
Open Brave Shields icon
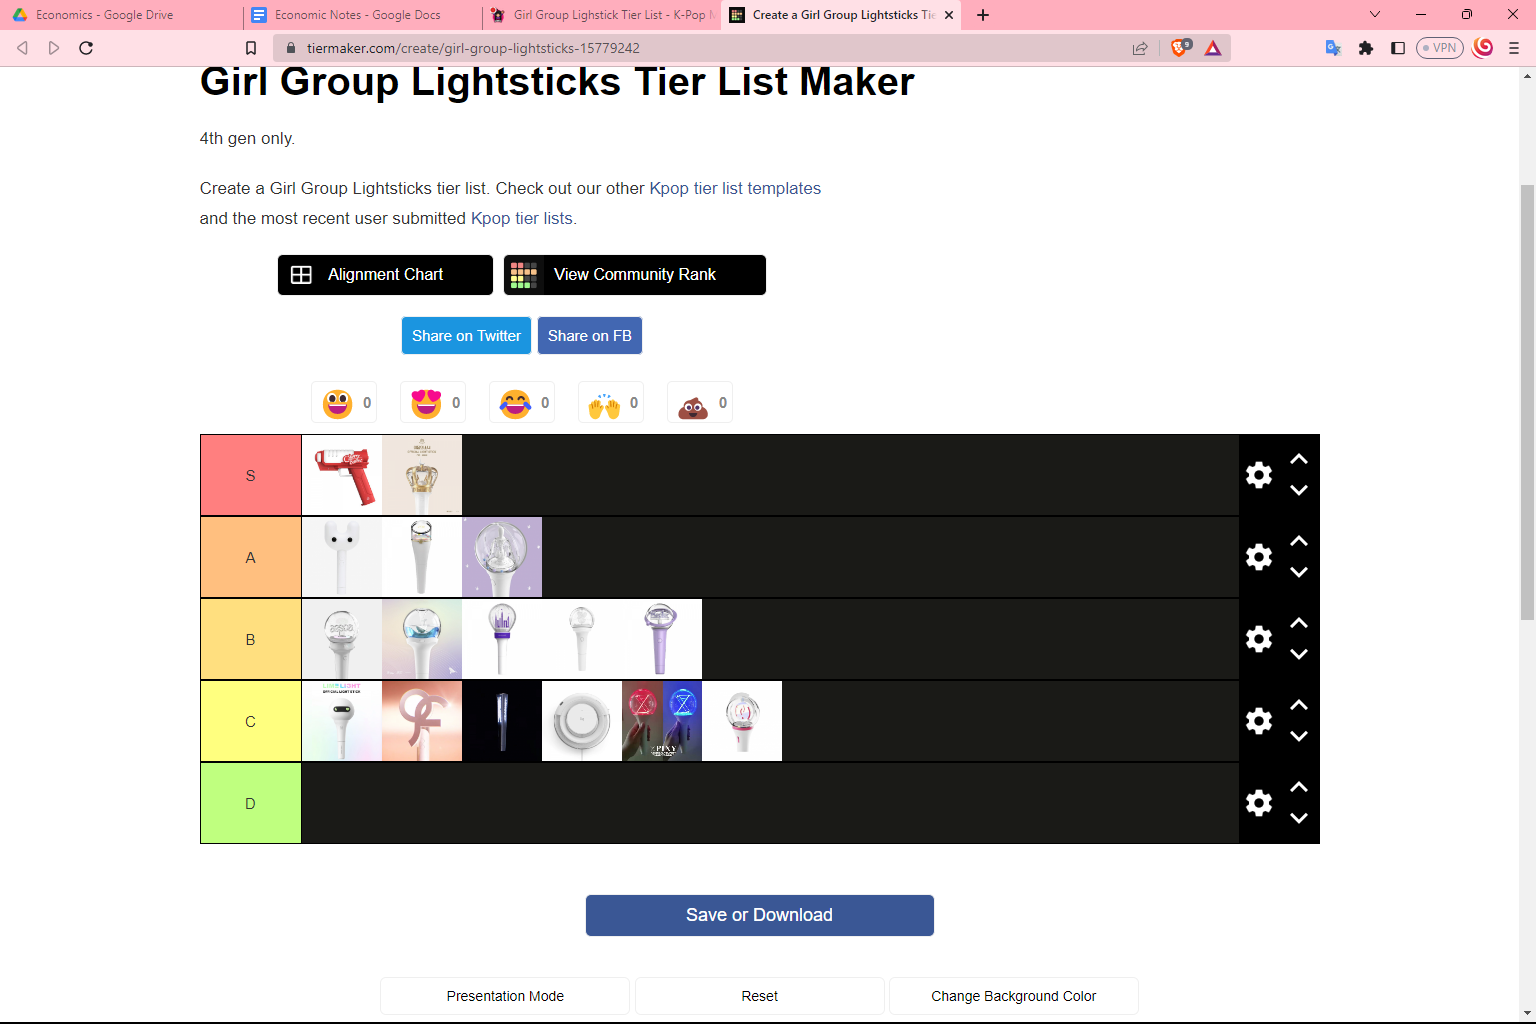click(x=1181, y=48)
